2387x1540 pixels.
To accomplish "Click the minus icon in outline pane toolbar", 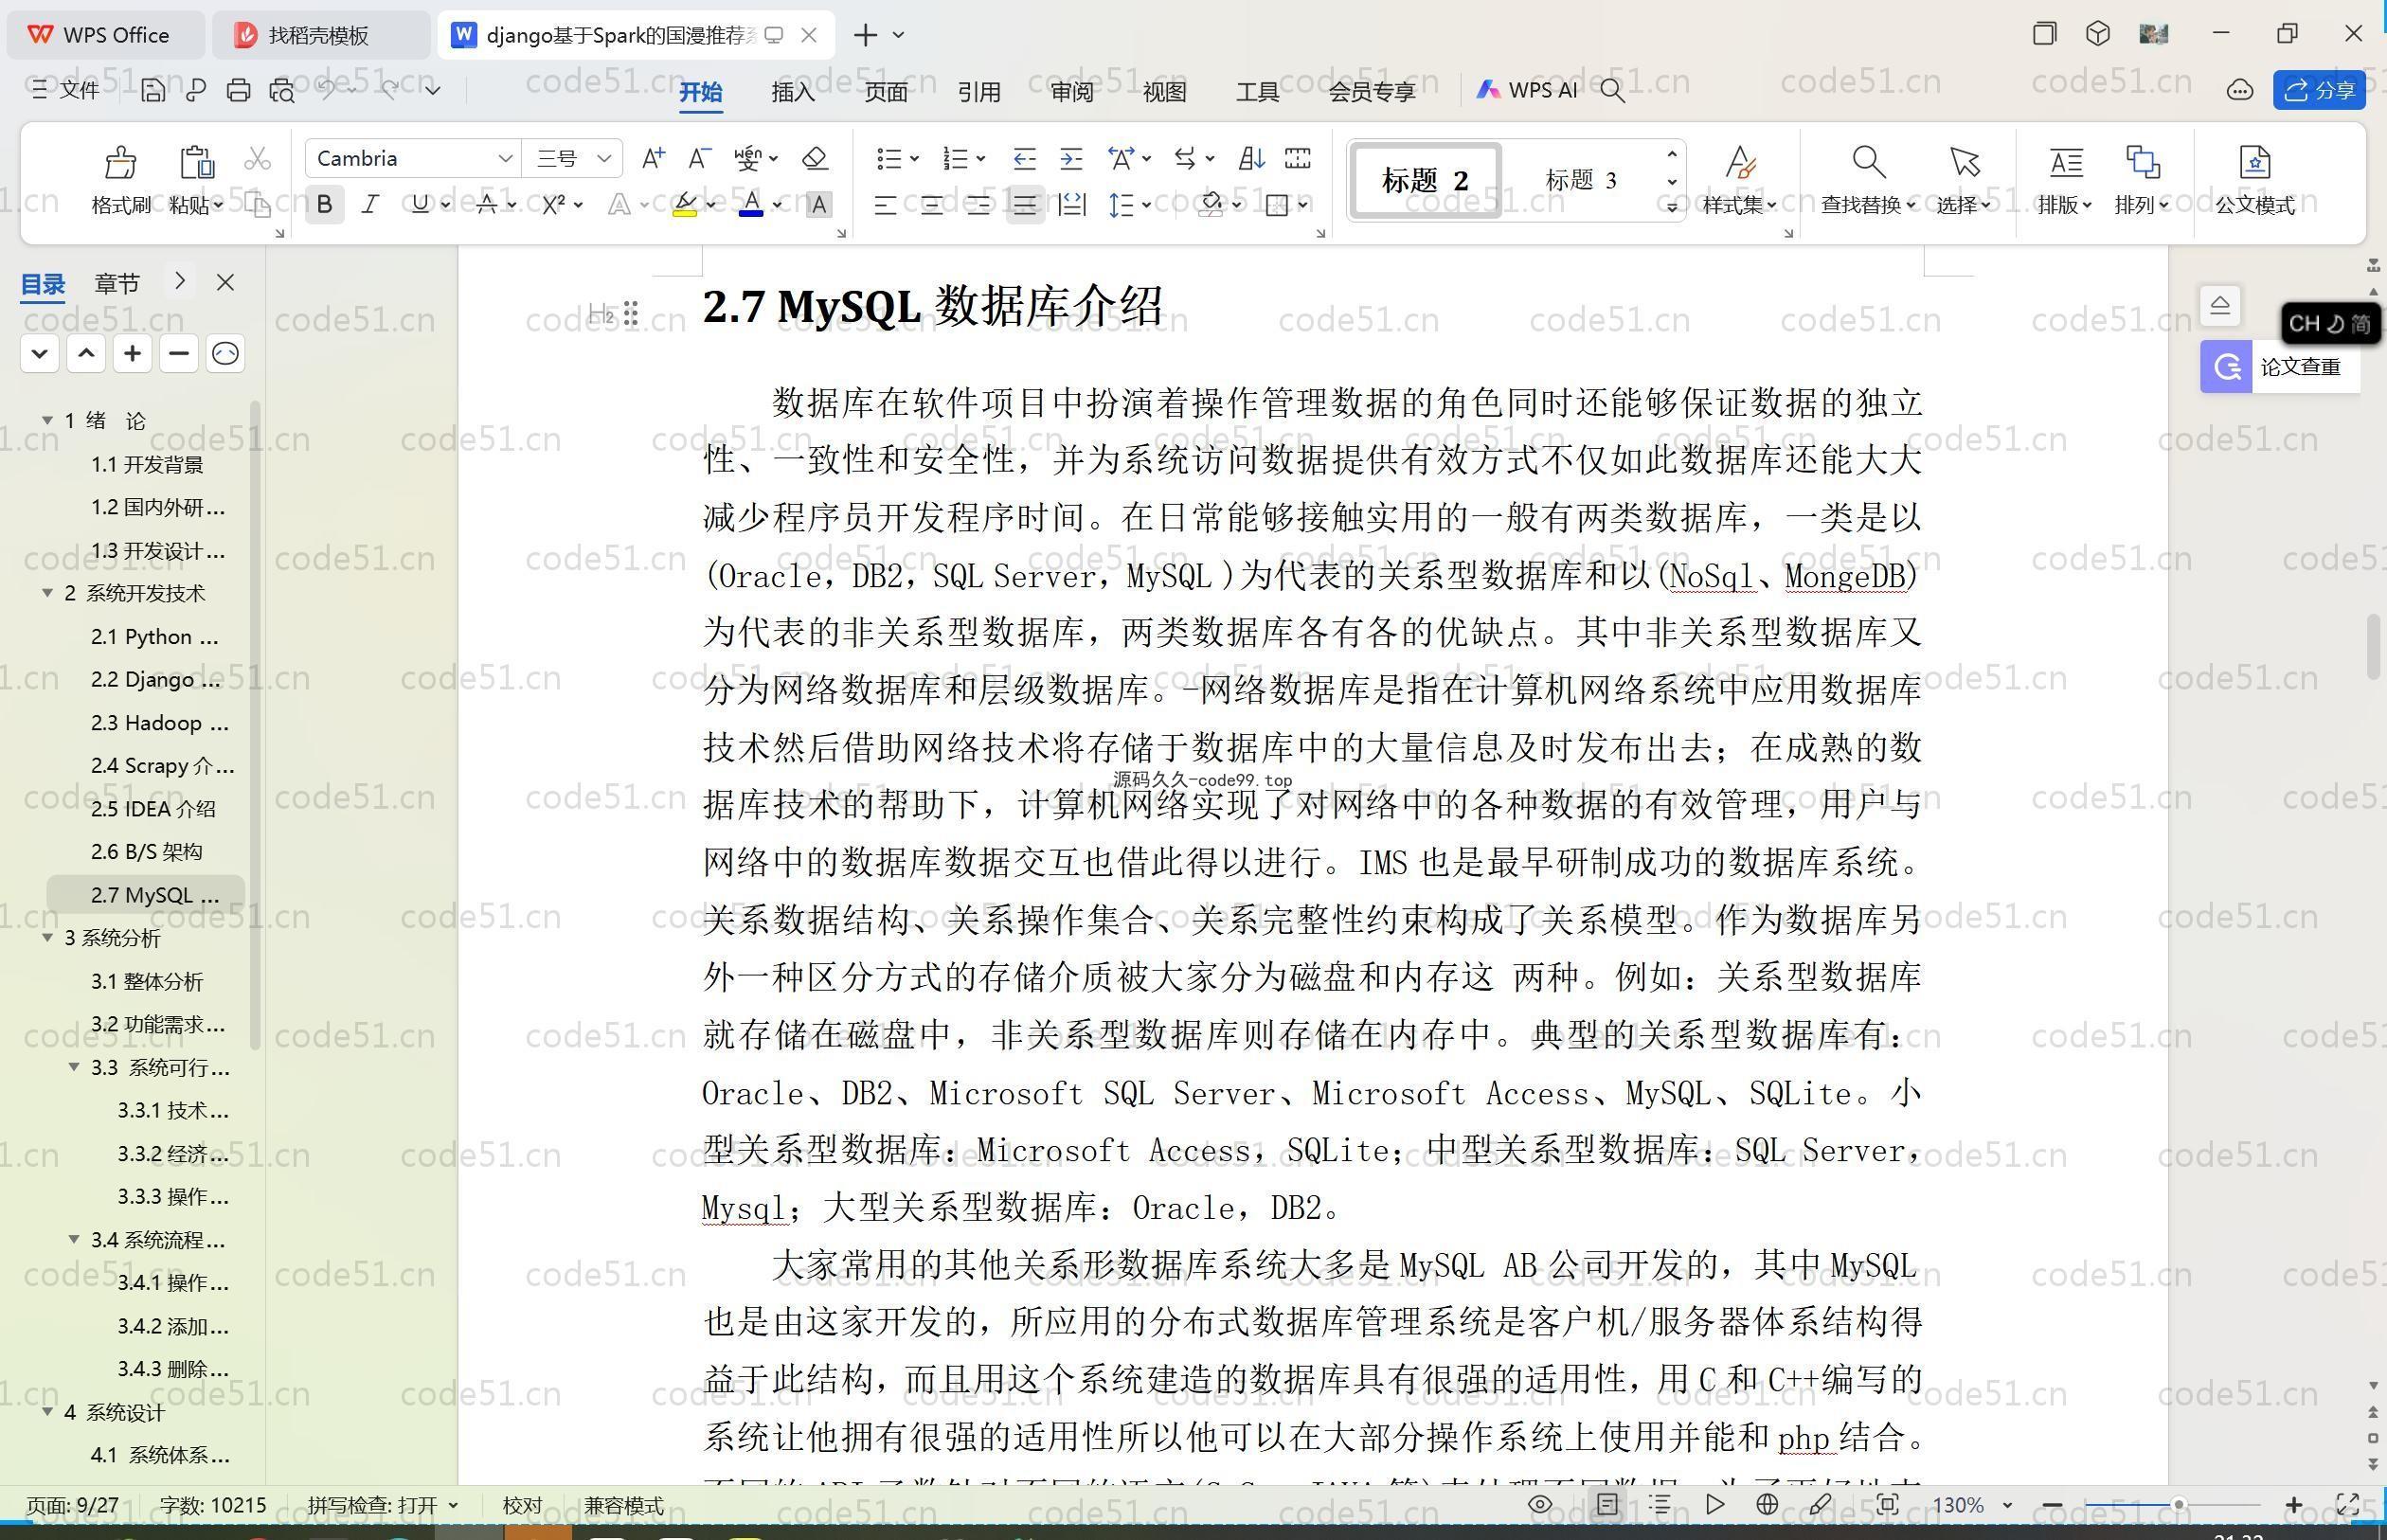I will [x=178, y=353].
